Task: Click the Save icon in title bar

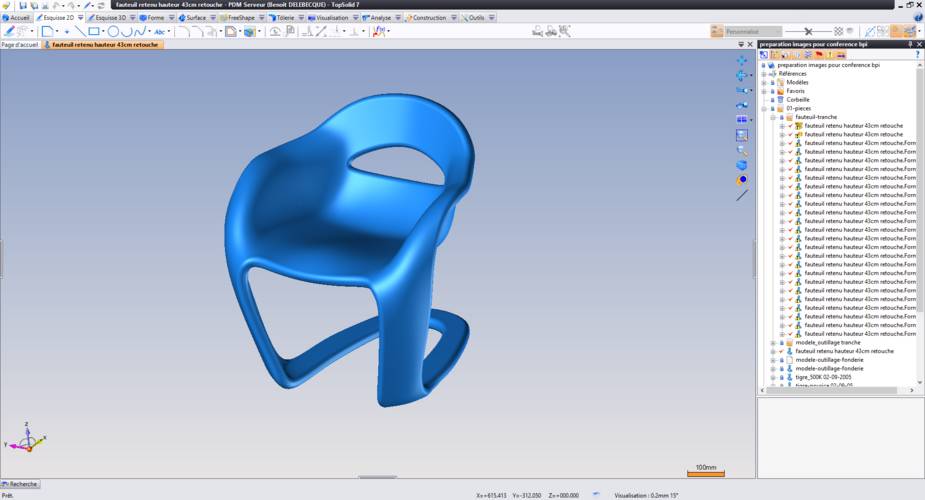Action: [21, 5]
